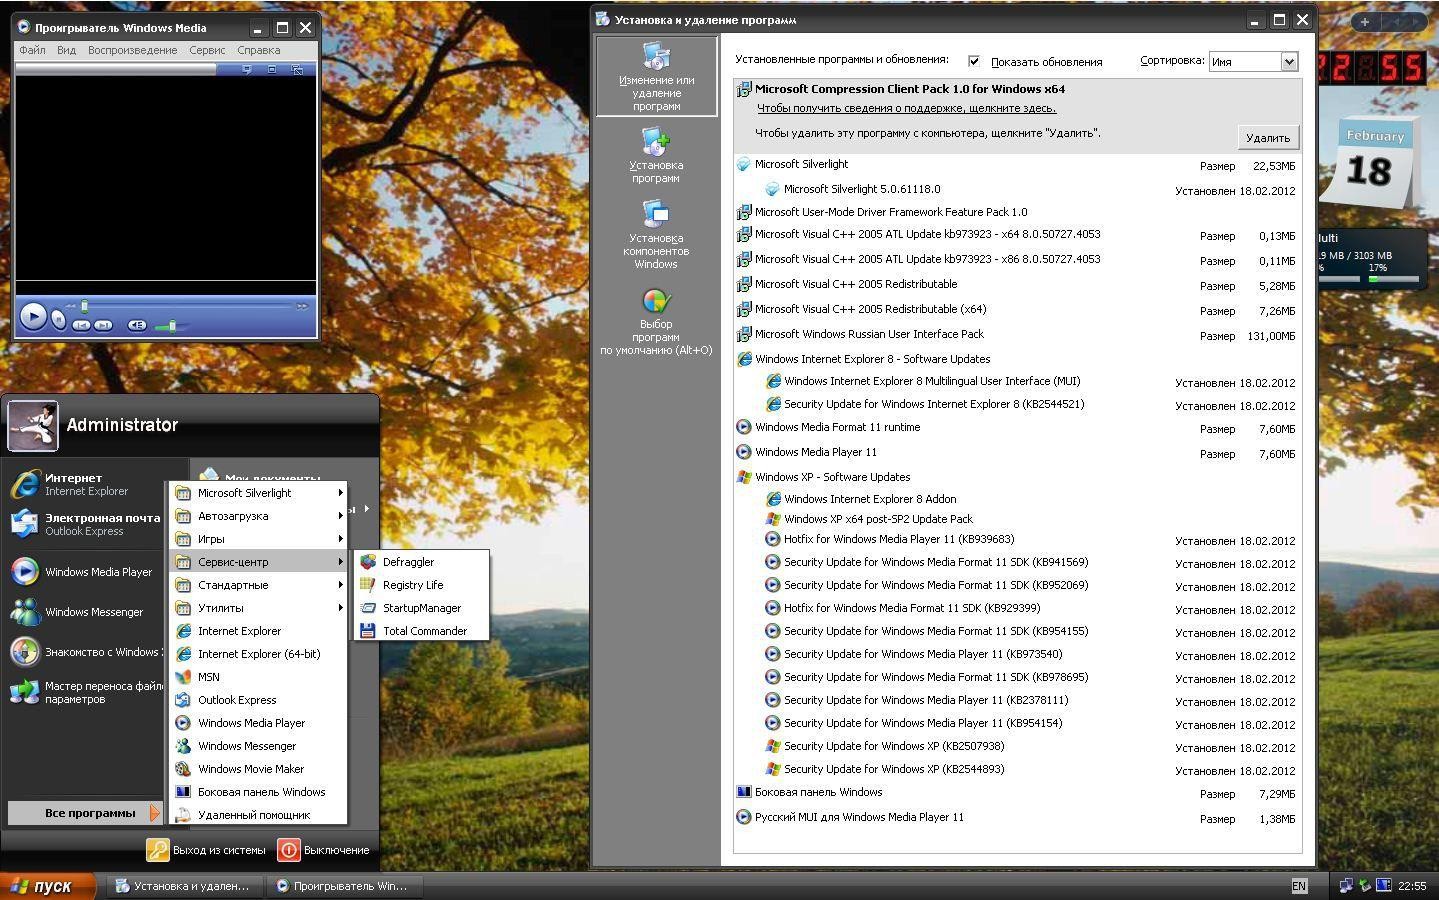The height and width of the screenshot is (900, 1439).
Task: Click the пуск Start button
Action: (x=47, y=886)
